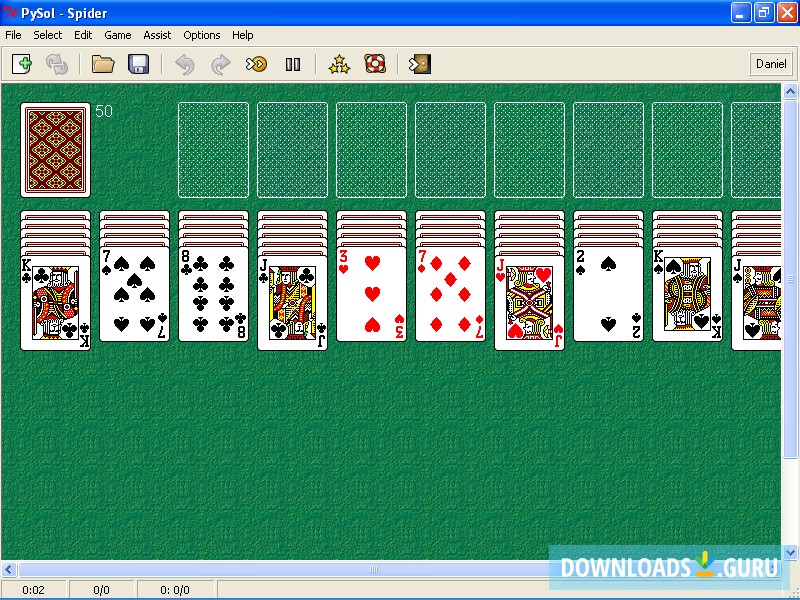800x600 pixels.
Task: Click the vertical scrollbar up arrow
Action: 790,92
